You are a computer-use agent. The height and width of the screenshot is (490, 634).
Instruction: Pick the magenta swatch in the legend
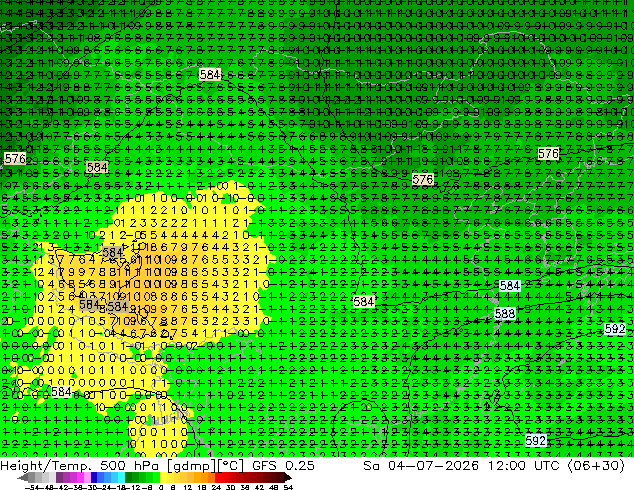click(80, 477)
